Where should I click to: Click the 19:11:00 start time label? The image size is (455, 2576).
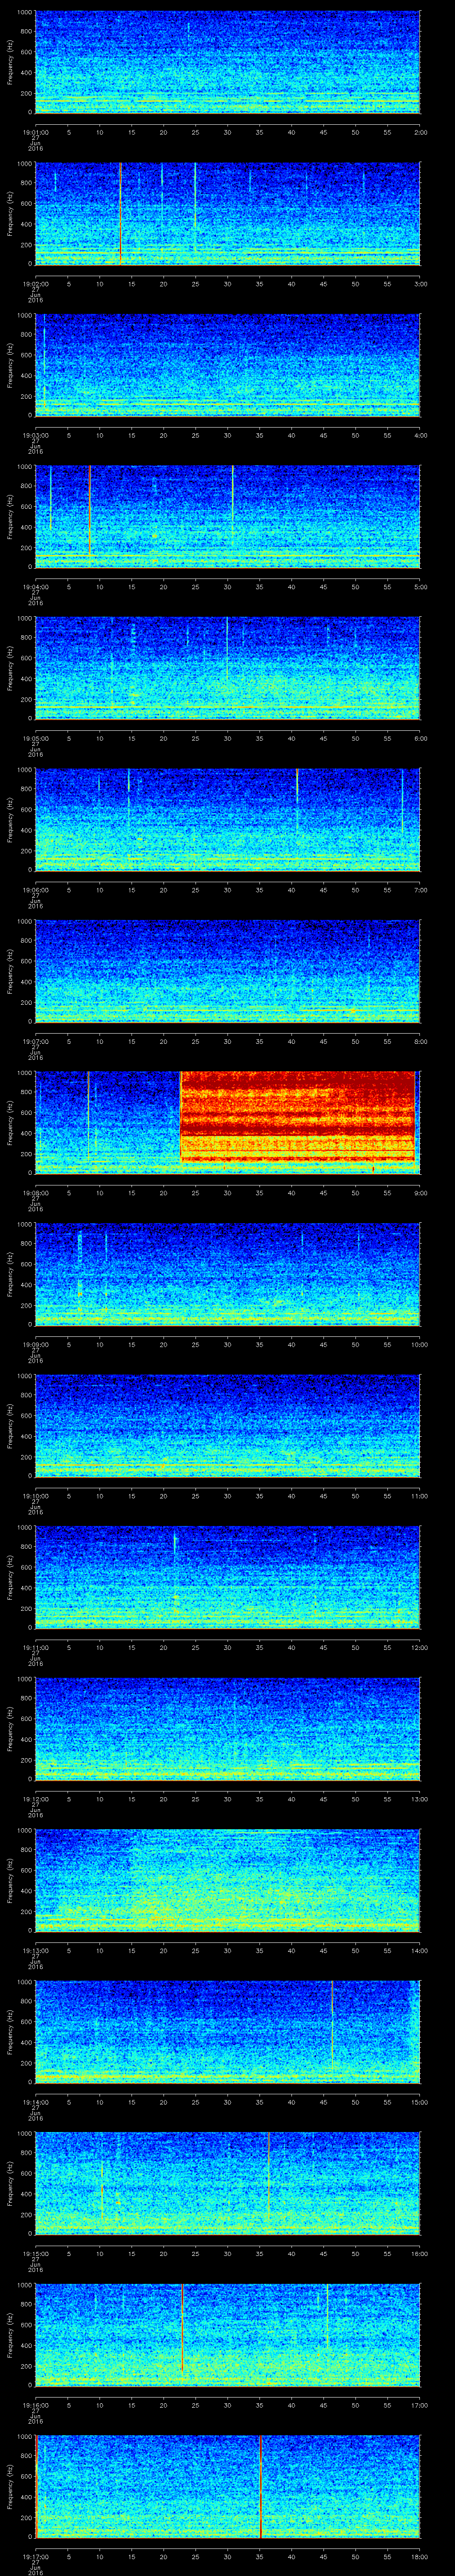[35, 1647]
